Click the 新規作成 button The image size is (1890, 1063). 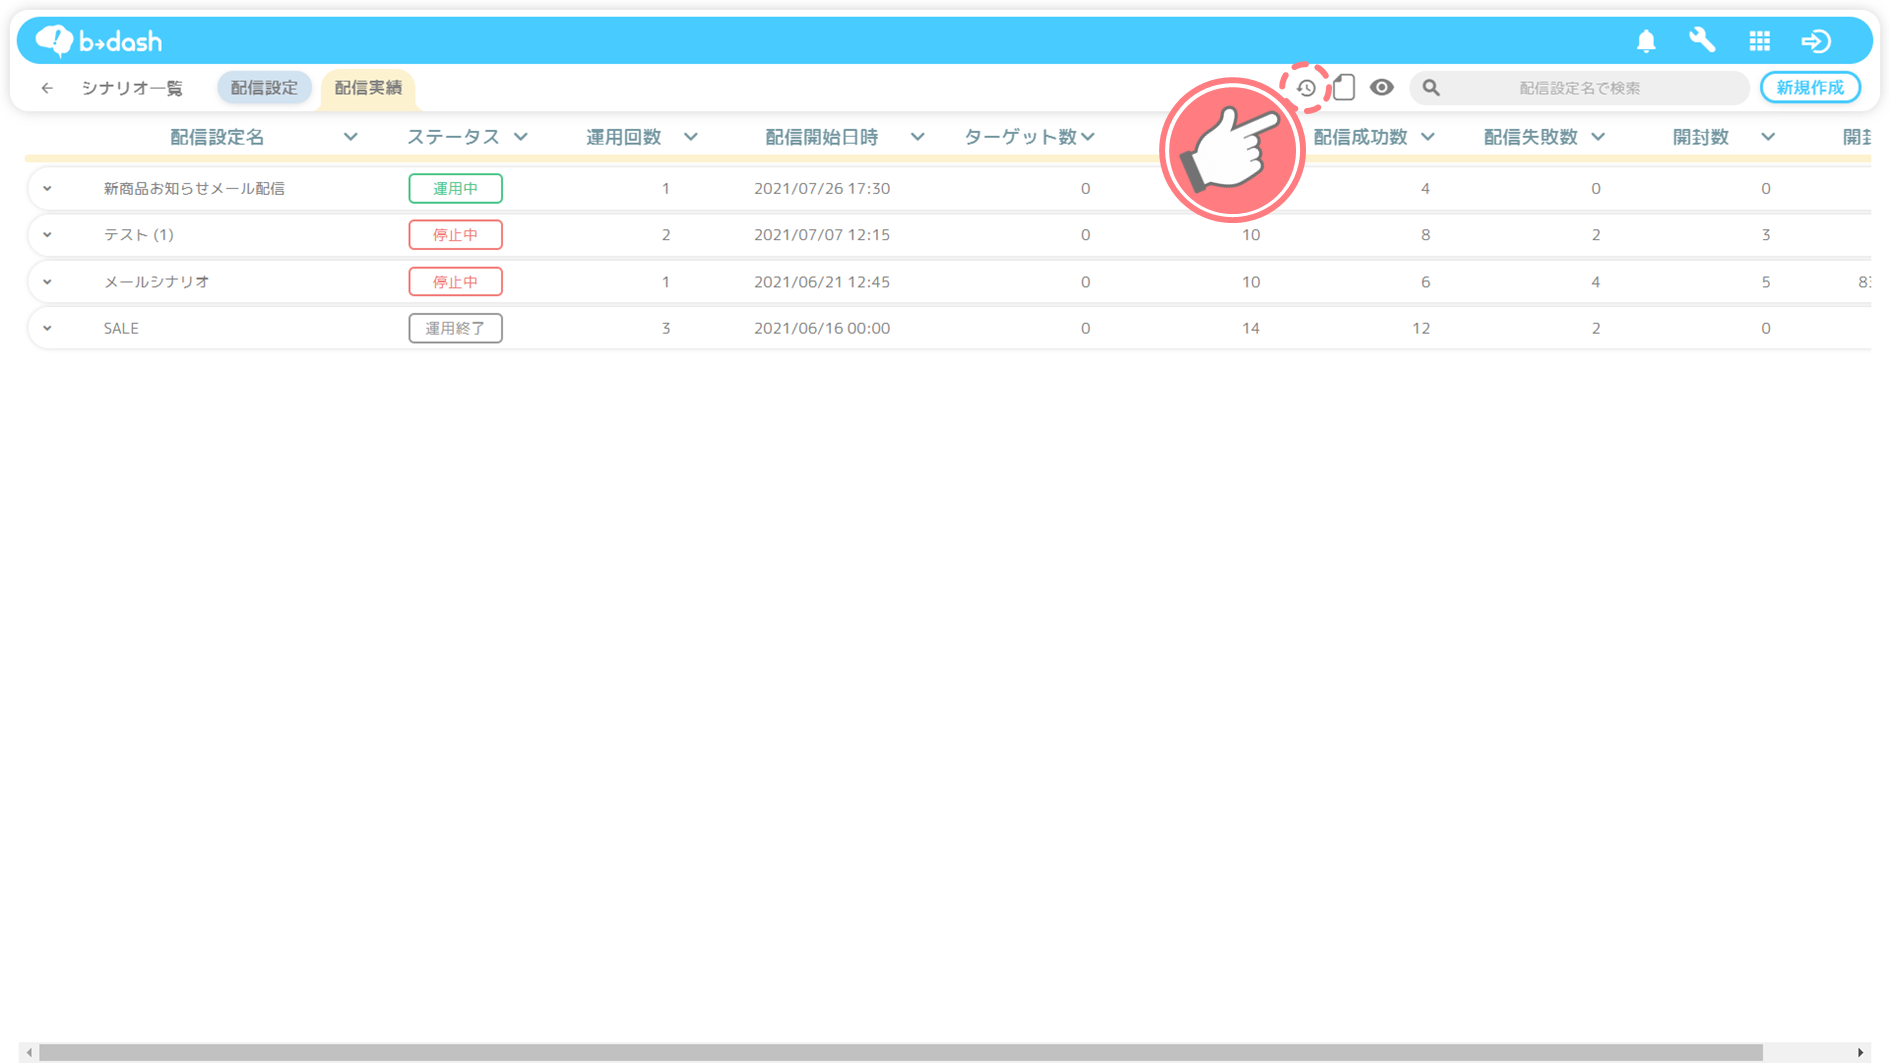click(x=1810, y=88)
